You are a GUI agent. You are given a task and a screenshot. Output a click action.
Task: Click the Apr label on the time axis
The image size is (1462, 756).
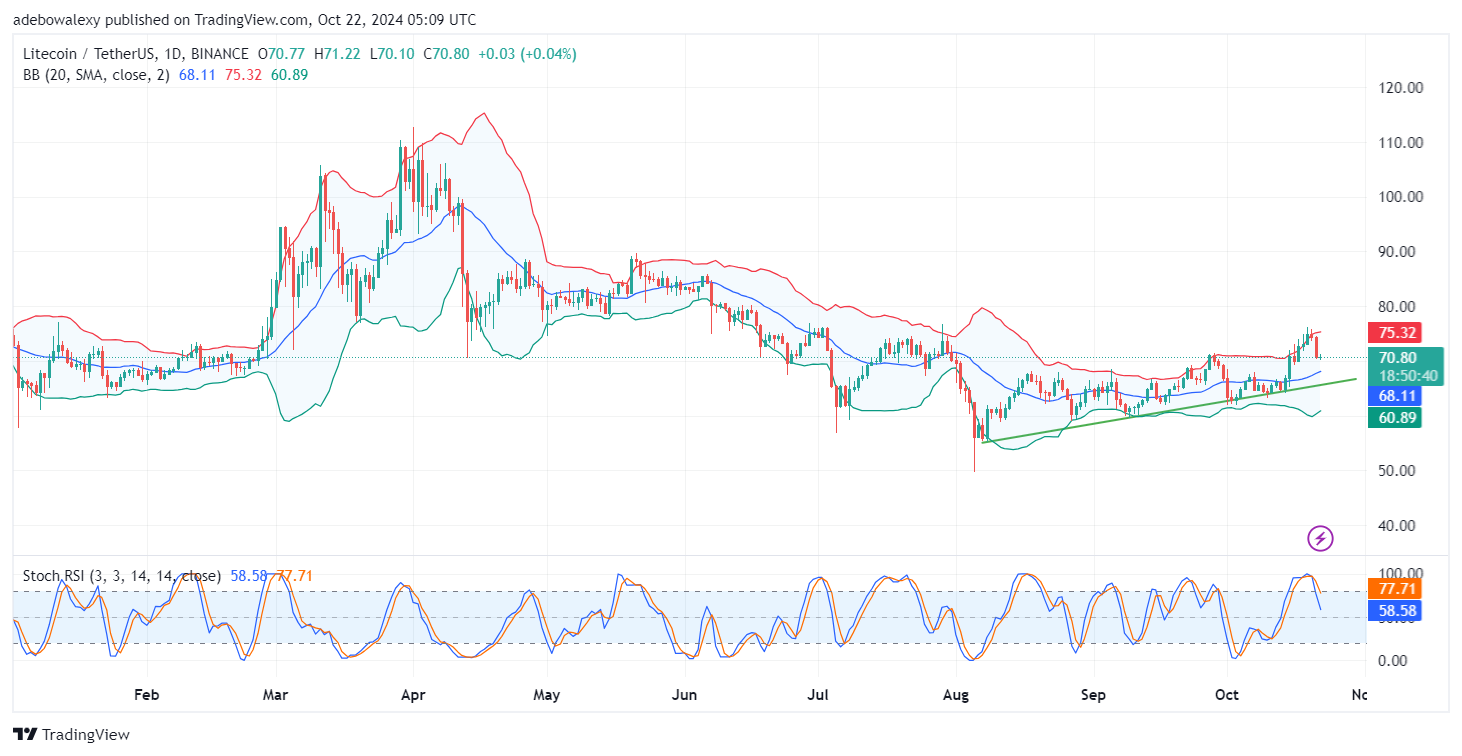[412, 694]
